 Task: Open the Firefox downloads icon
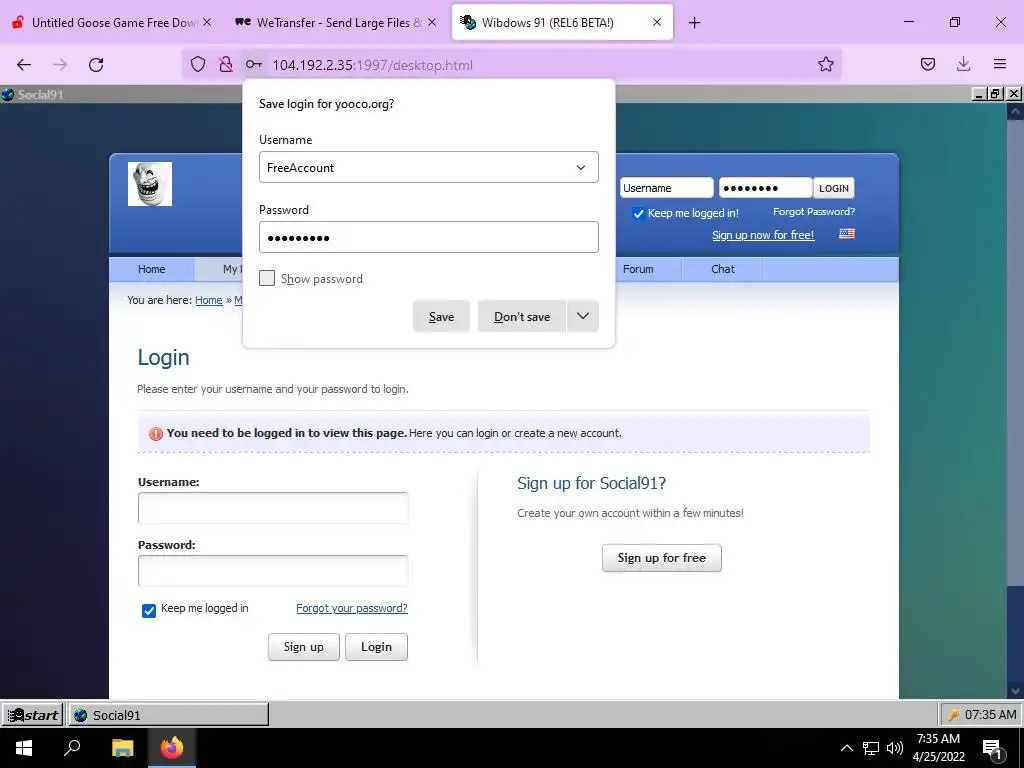pyautogui.click(x=963, y=64)
